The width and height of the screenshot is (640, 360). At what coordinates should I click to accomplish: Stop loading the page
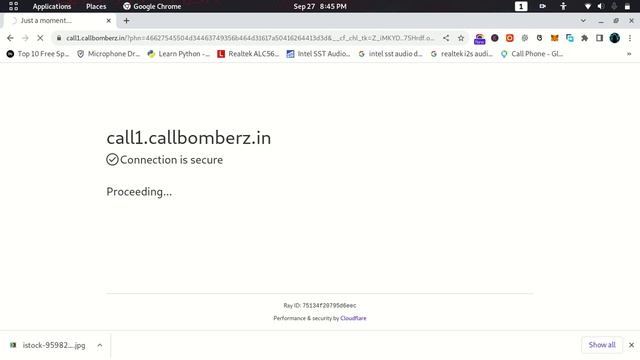40,38
